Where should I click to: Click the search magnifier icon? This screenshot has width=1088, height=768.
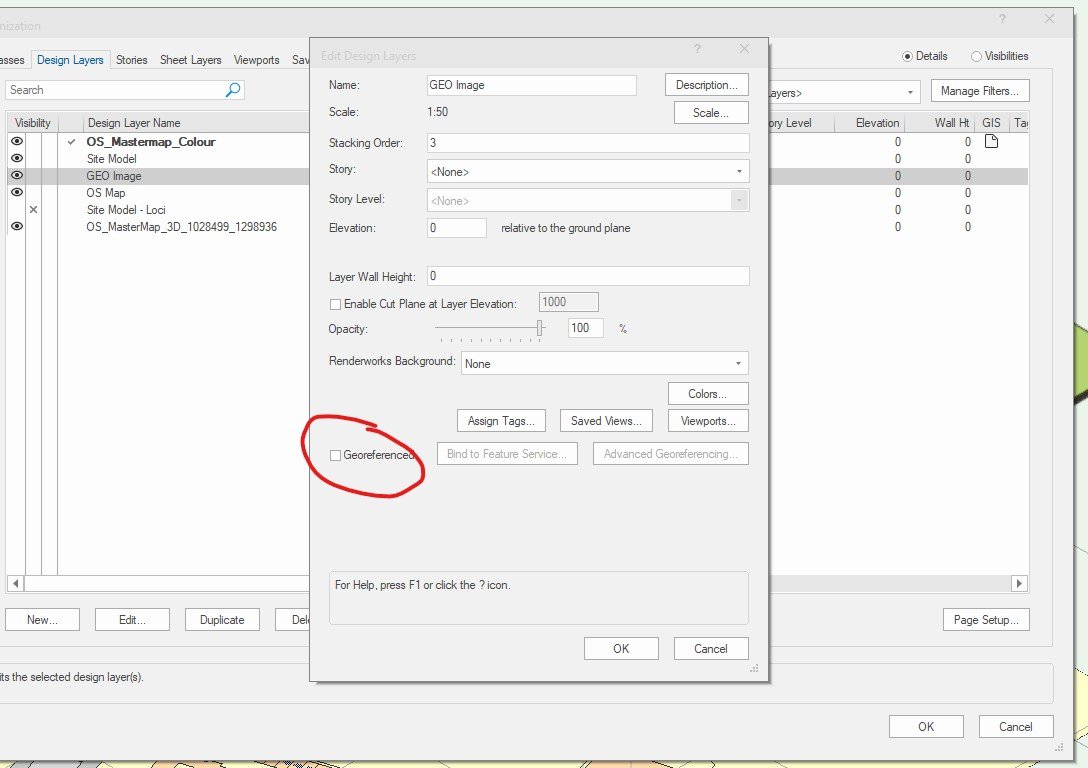pyautogui.click(x=233, y=90)
